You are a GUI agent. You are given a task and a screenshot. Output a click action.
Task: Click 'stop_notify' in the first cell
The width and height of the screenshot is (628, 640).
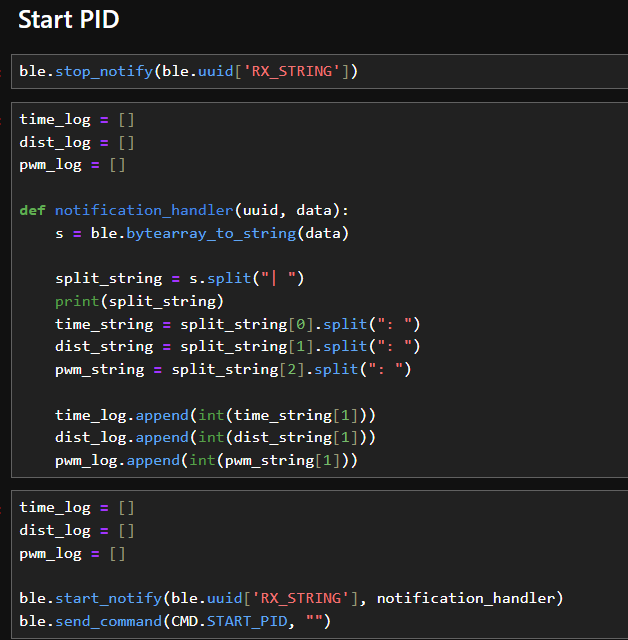click(x=104, y=71)
